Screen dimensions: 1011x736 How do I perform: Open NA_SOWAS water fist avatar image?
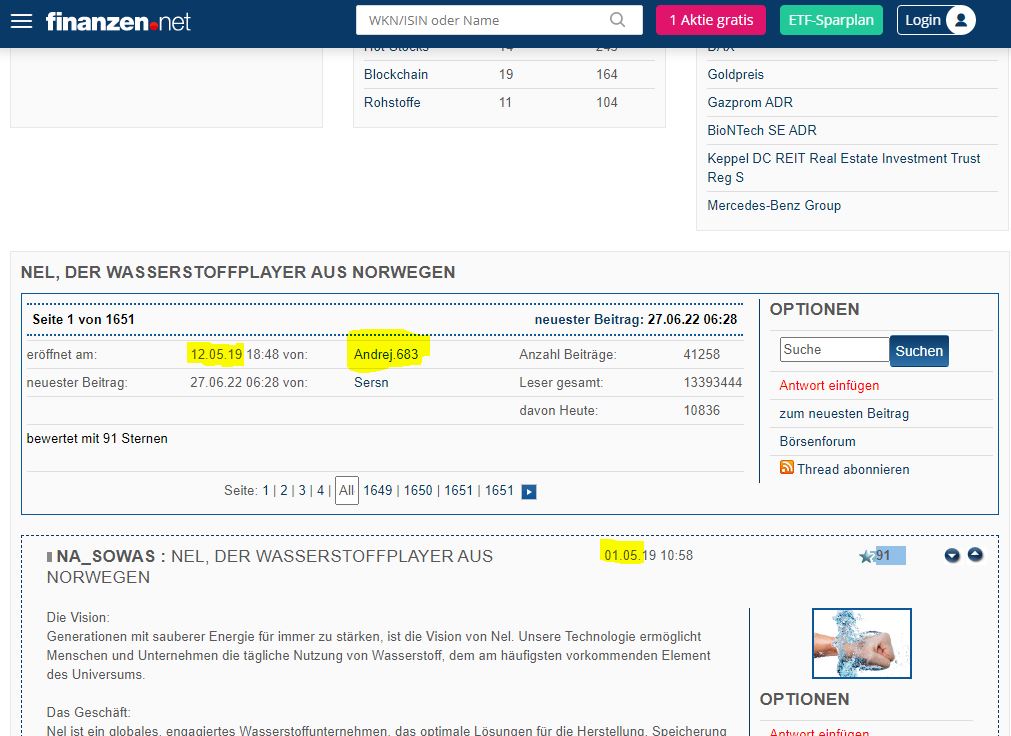coord(861,643)
